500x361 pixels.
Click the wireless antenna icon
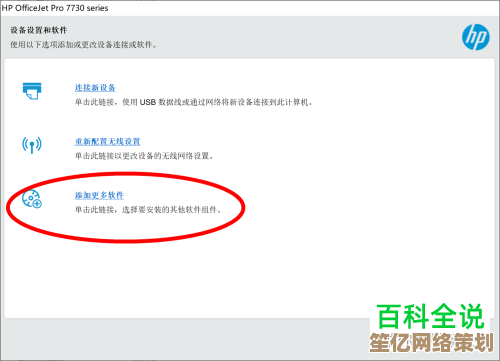coord(32,145)
